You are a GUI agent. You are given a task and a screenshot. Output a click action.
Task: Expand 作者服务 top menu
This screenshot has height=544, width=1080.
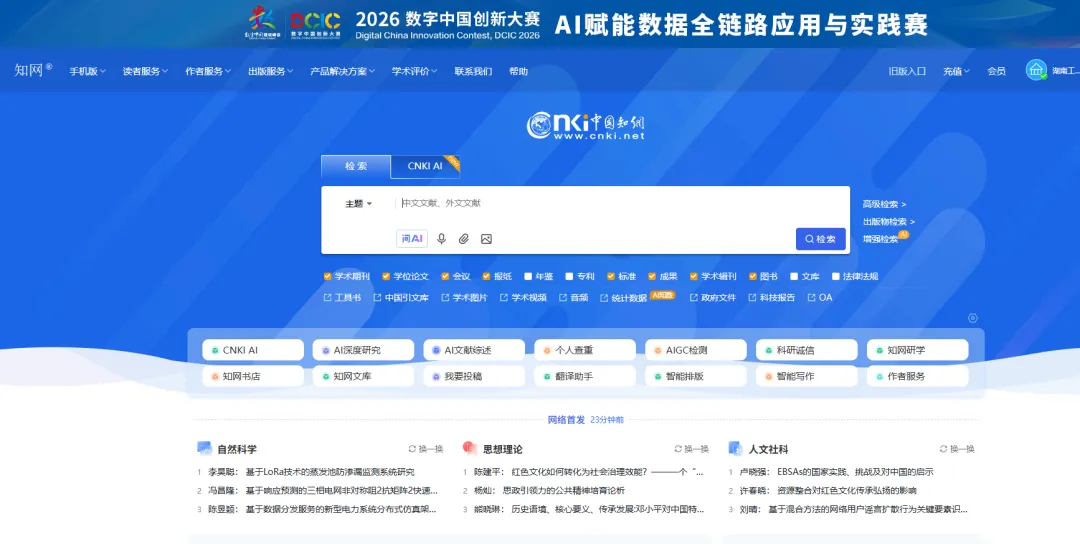click(x=208, y=71)
